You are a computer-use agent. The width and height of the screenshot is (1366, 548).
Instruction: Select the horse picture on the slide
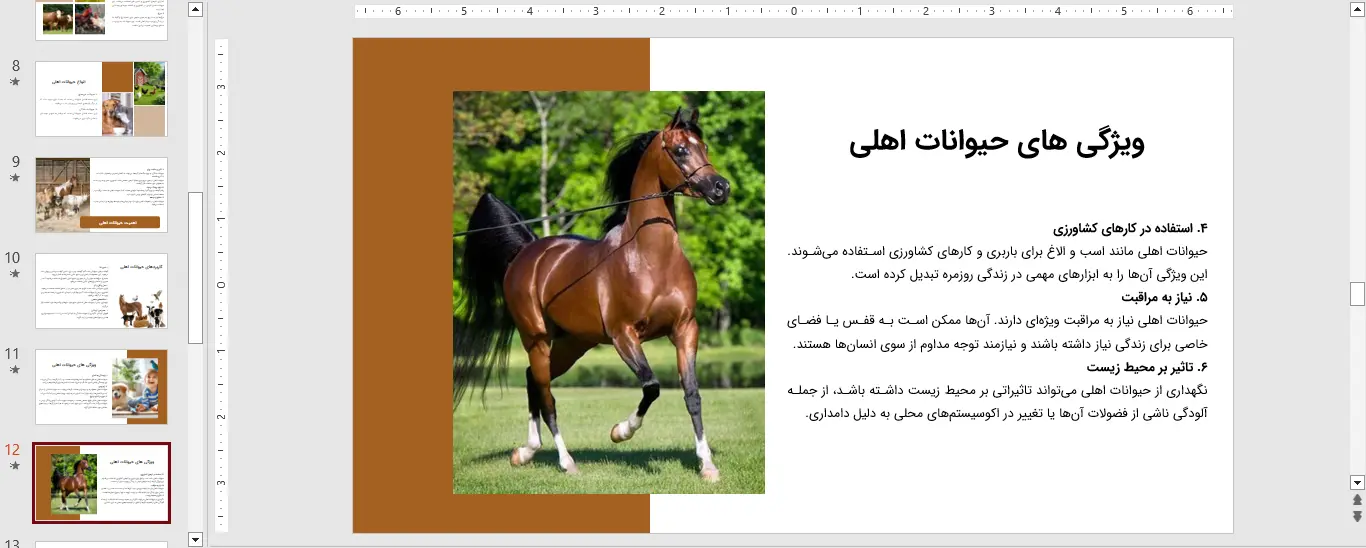(x=608, y=292)
